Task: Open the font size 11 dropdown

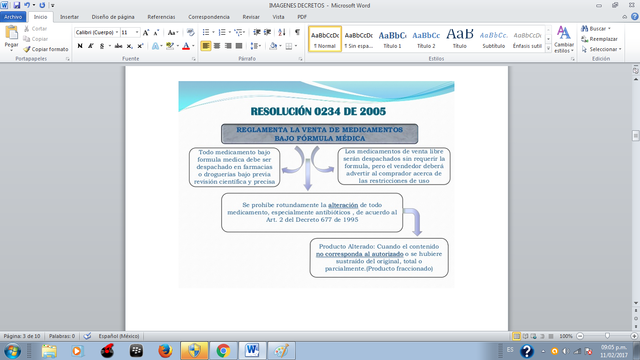Action: pos(137,32)
